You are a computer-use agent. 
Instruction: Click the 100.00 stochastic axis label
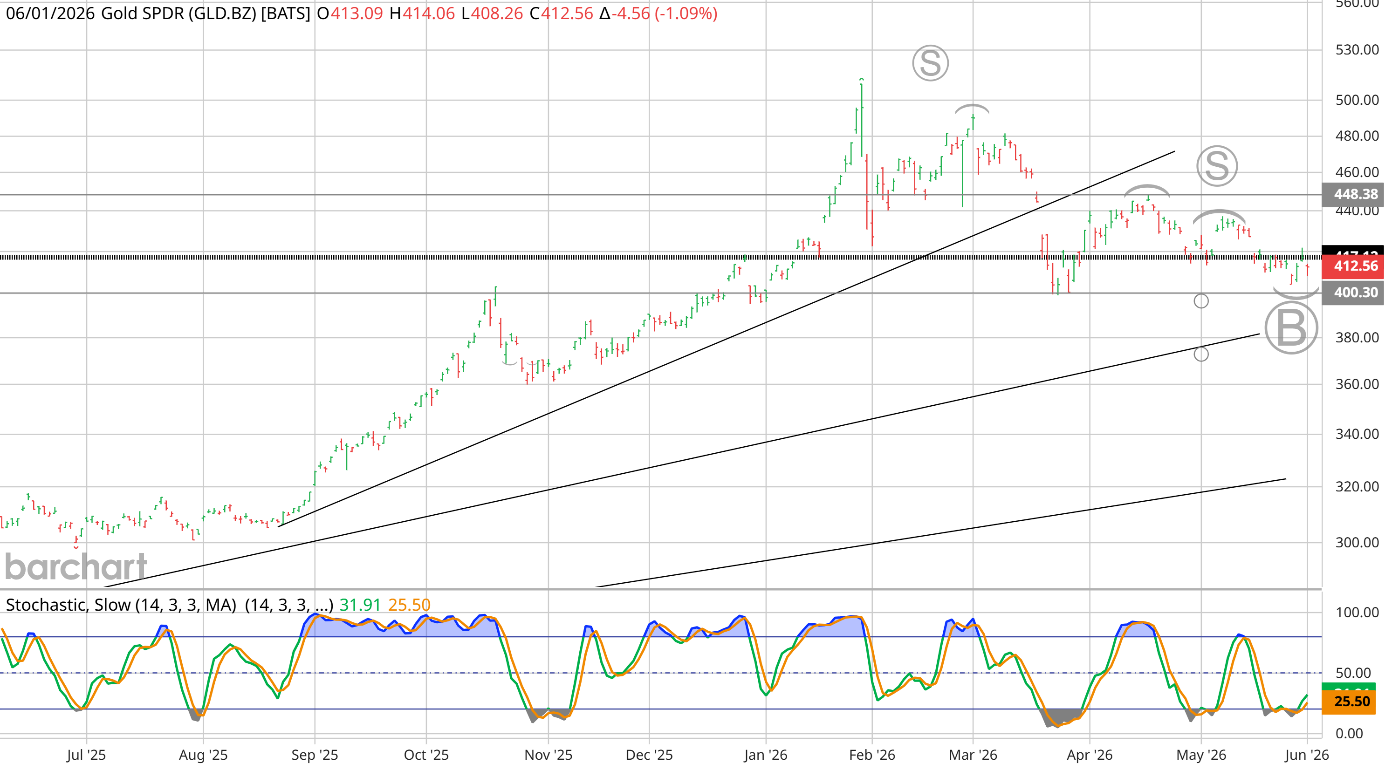[1357, 613]
